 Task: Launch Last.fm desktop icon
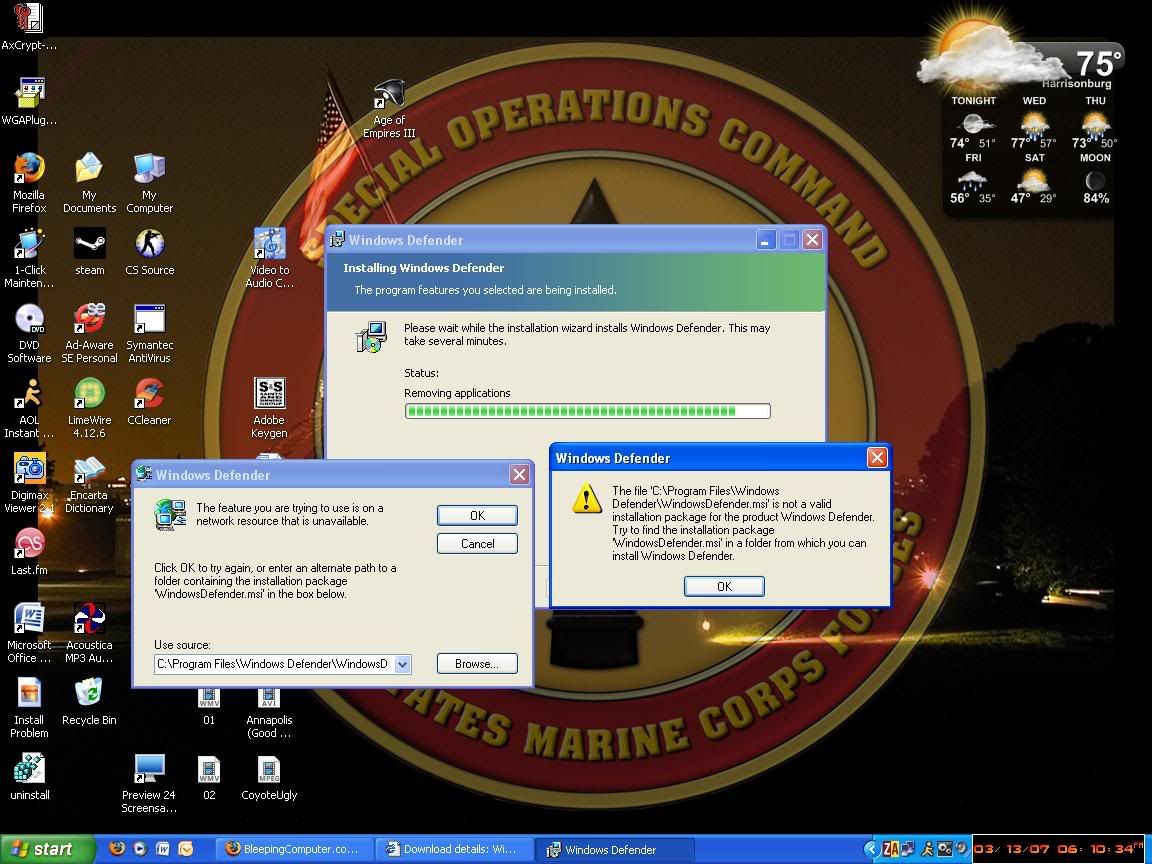[x=29, y=551]
